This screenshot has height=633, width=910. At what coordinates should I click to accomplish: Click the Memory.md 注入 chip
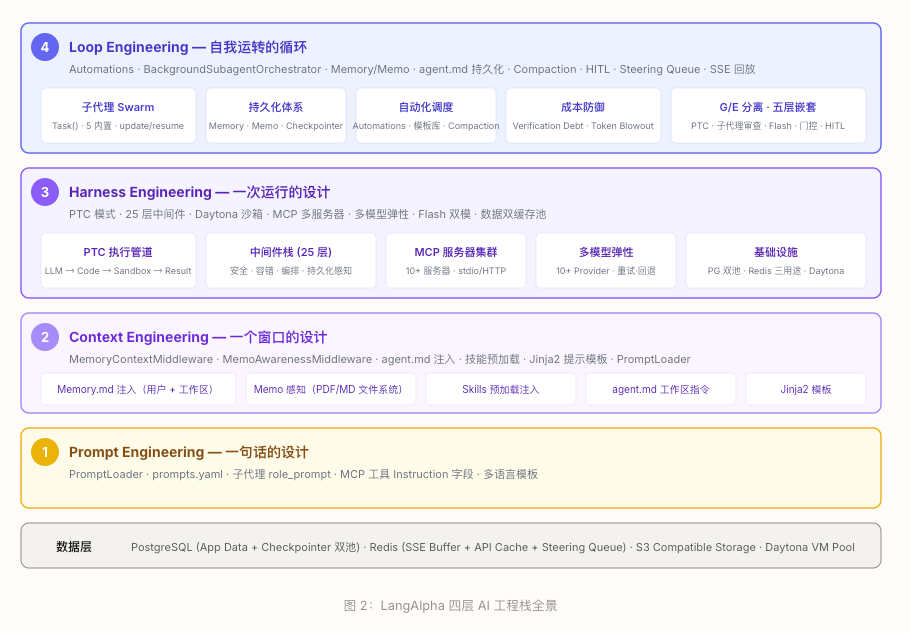(138, 389)
